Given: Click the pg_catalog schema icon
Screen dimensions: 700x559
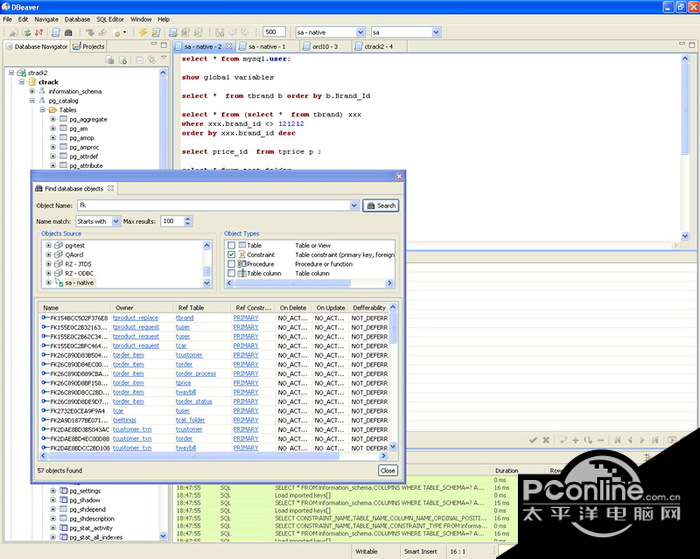Looking at the screenshot, I should point(42,101).
